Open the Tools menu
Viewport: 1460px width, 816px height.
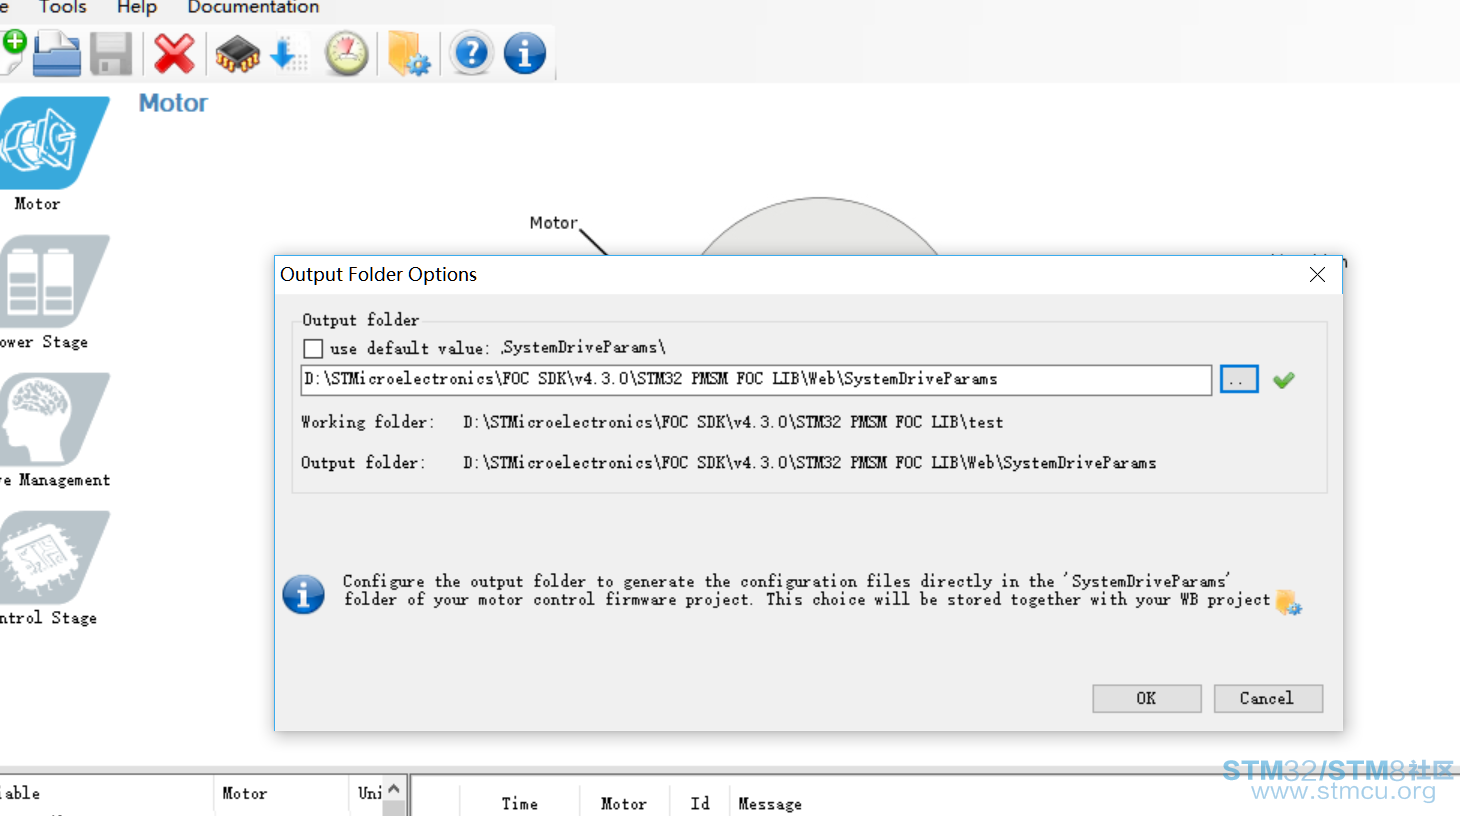[63, 8]
